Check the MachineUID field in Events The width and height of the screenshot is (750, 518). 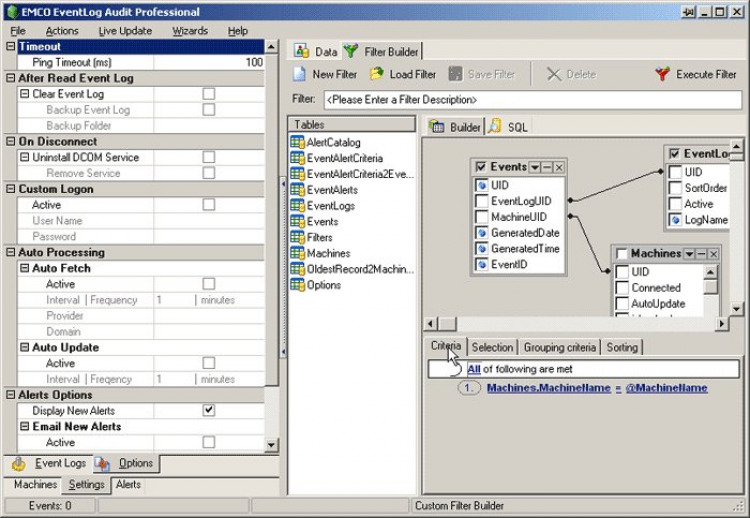tap(482, 217)
